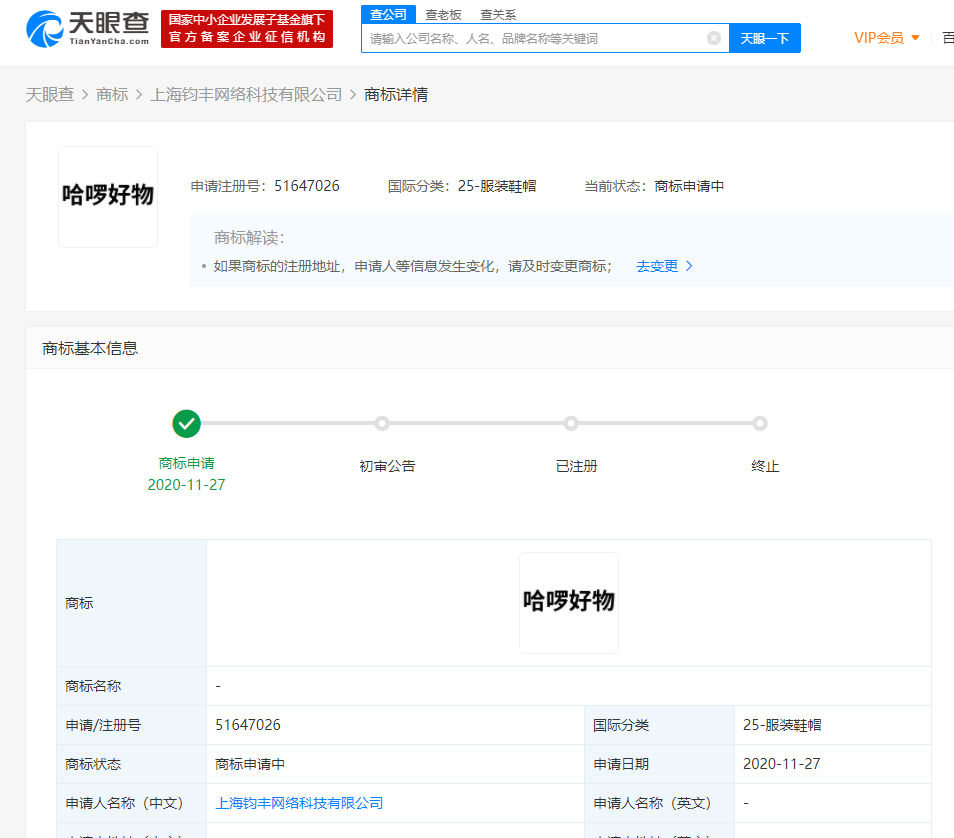Click the 已注册 progress step circle
This screenshot has height=838, width=954.
tap(571, 424)
